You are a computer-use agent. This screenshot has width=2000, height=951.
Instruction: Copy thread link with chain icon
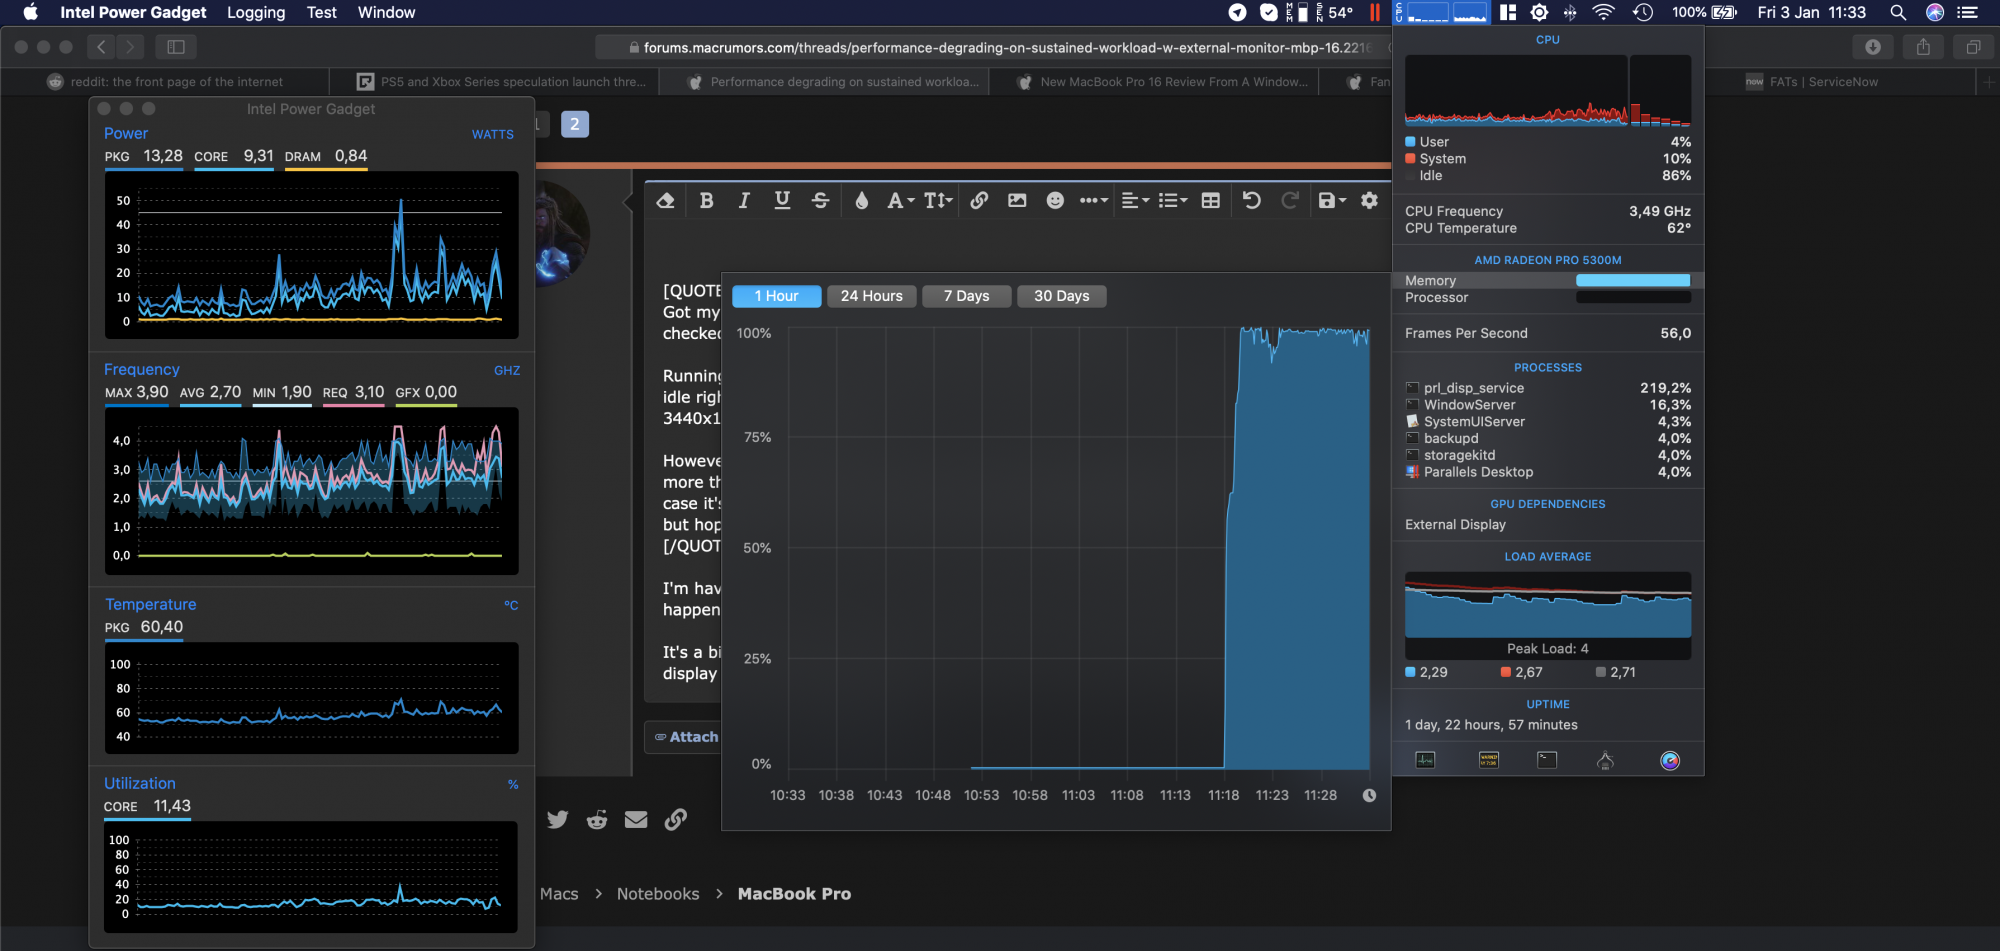pos(676,820)
